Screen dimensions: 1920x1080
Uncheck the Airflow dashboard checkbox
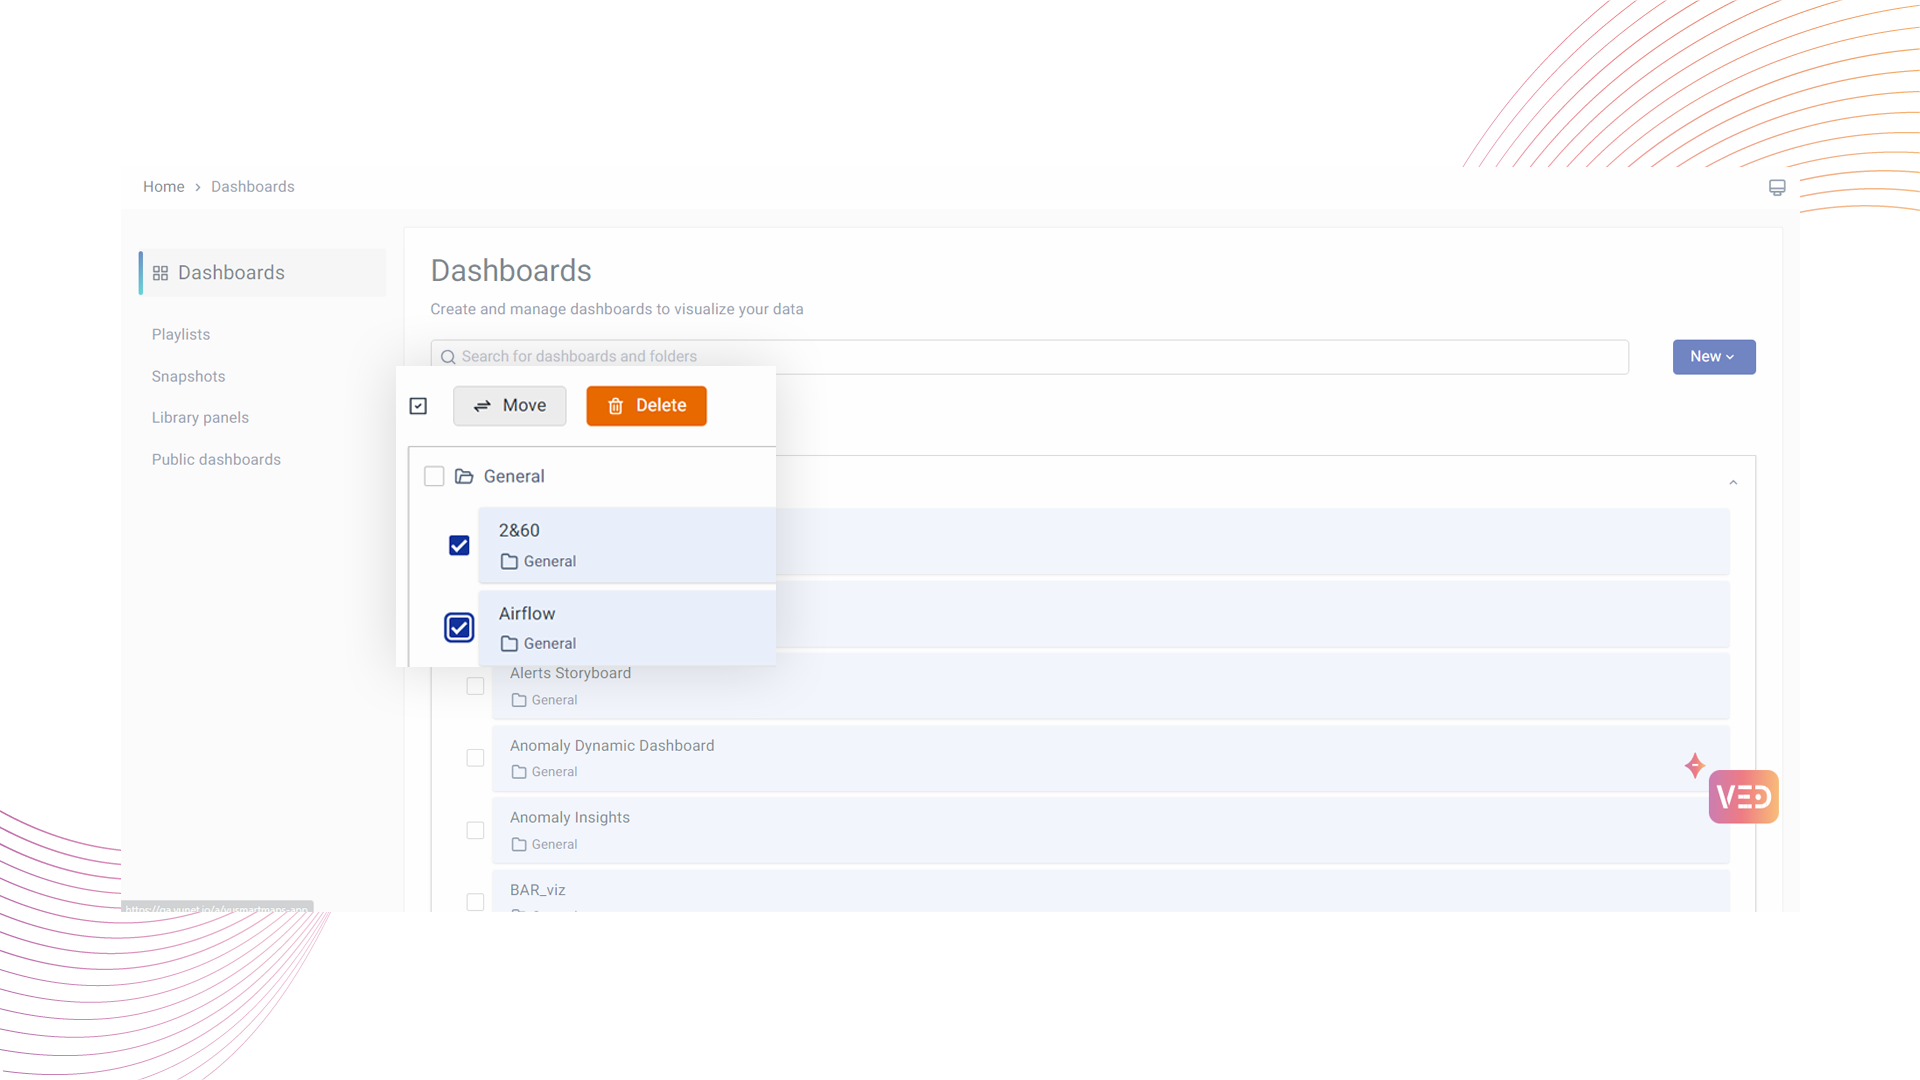459,628
